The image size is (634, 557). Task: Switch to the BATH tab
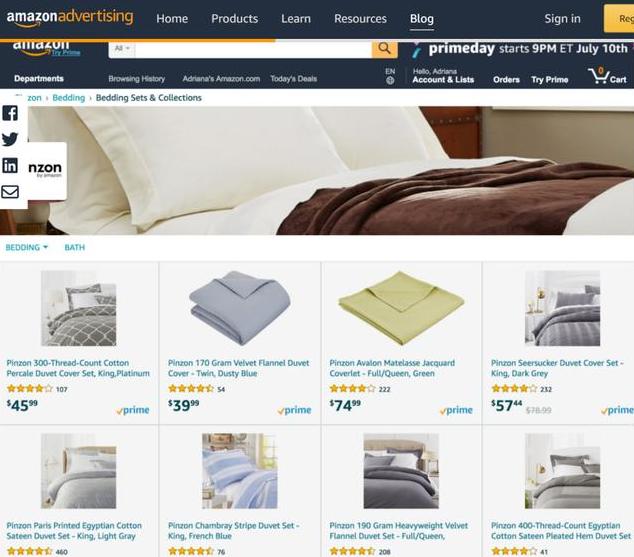click(75, 247)
